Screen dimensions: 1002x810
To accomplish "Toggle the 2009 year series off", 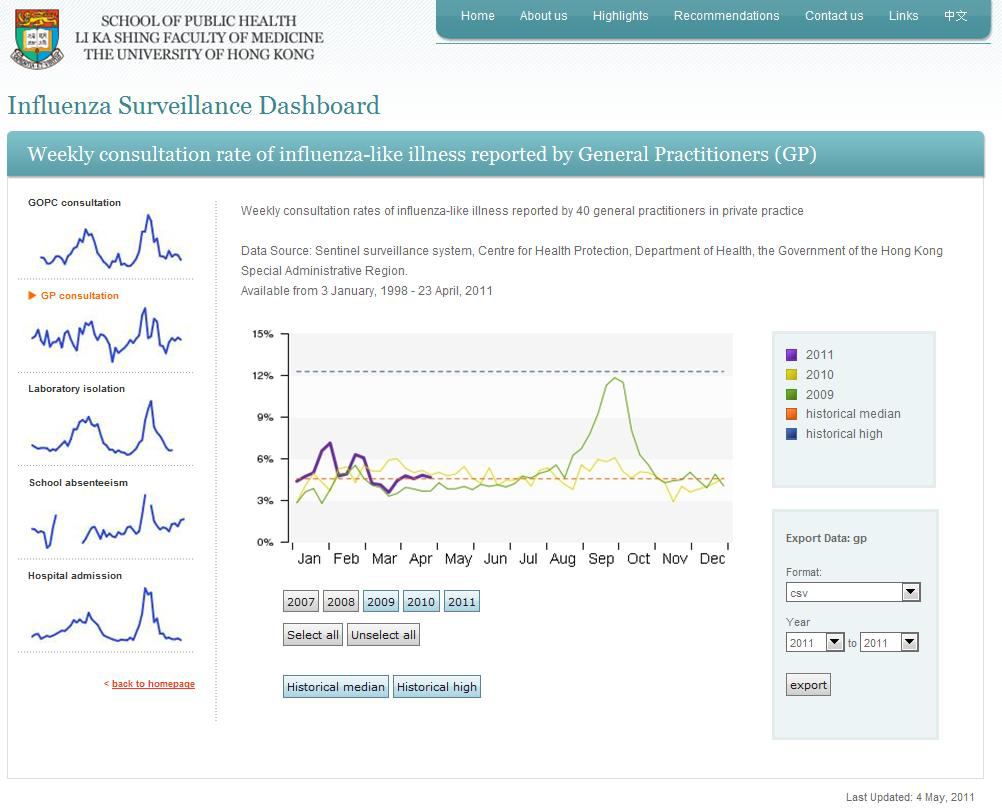I will [381, 602].
